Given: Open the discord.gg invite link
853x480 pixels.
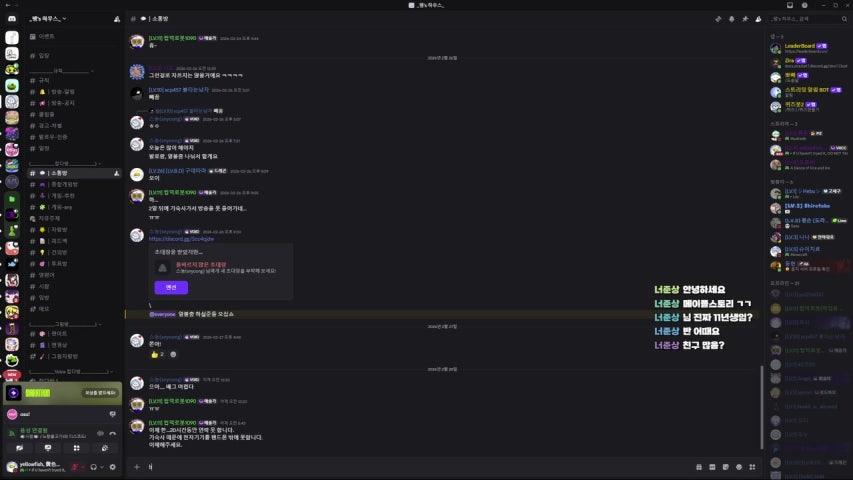Looking at the screenshot, I should (181, 239).
